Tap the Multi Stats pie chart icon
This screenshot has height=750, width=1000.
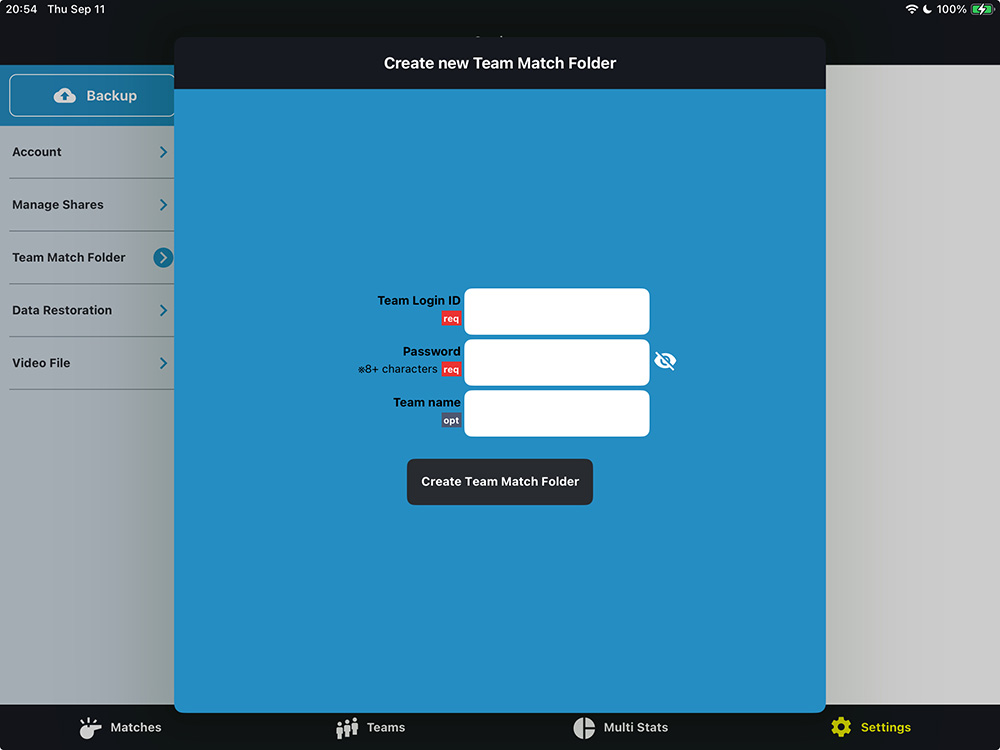(x=584, y=728)
